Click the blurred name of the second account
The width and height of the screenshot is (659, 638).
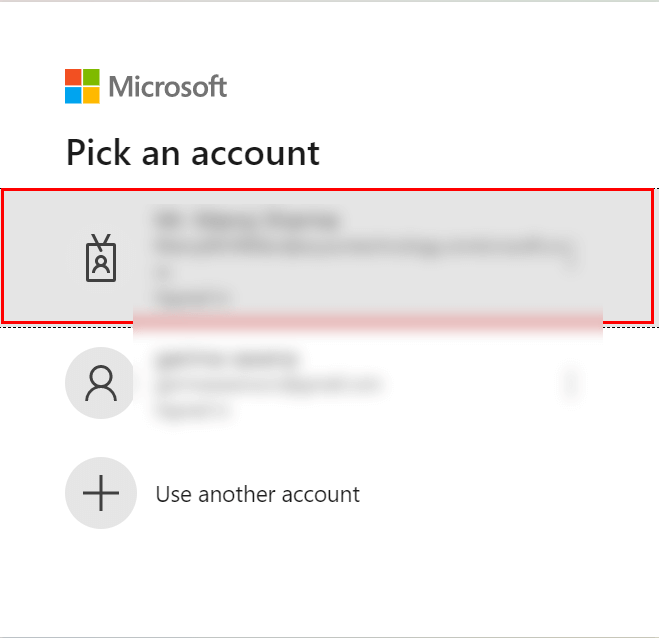click(x=227, y=360)
